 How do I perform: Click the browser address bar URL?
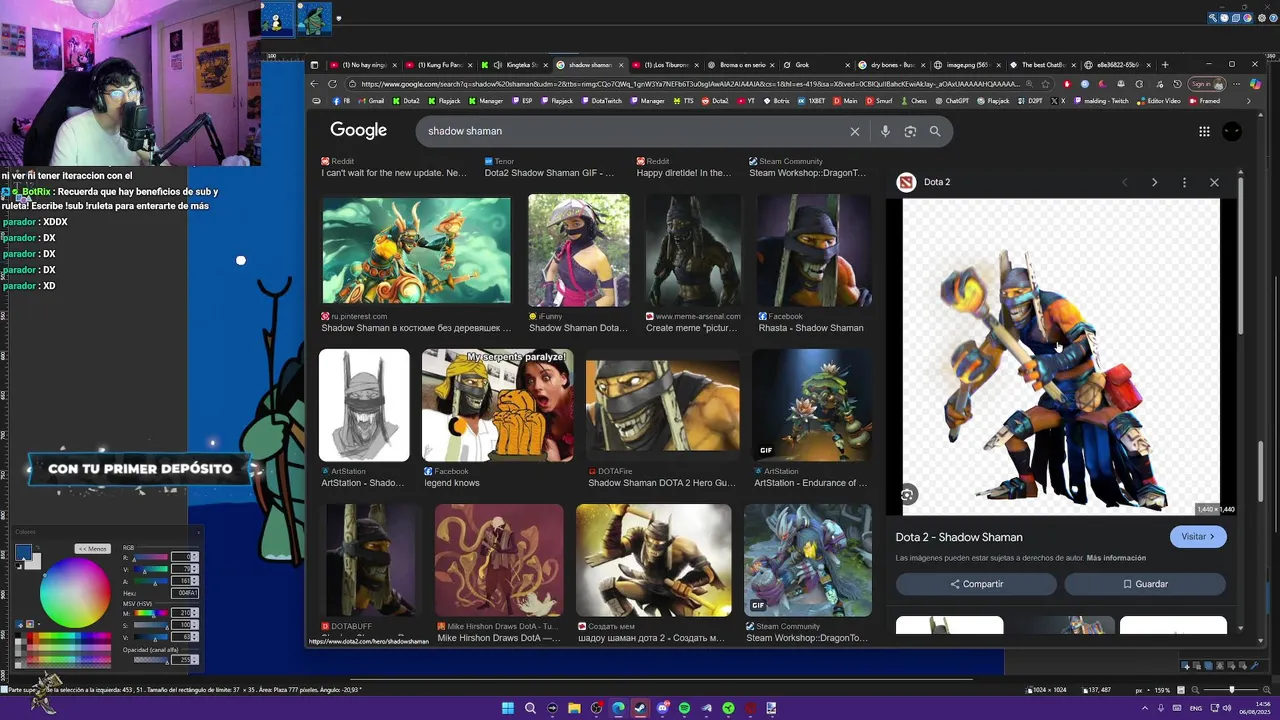[690, 84]
